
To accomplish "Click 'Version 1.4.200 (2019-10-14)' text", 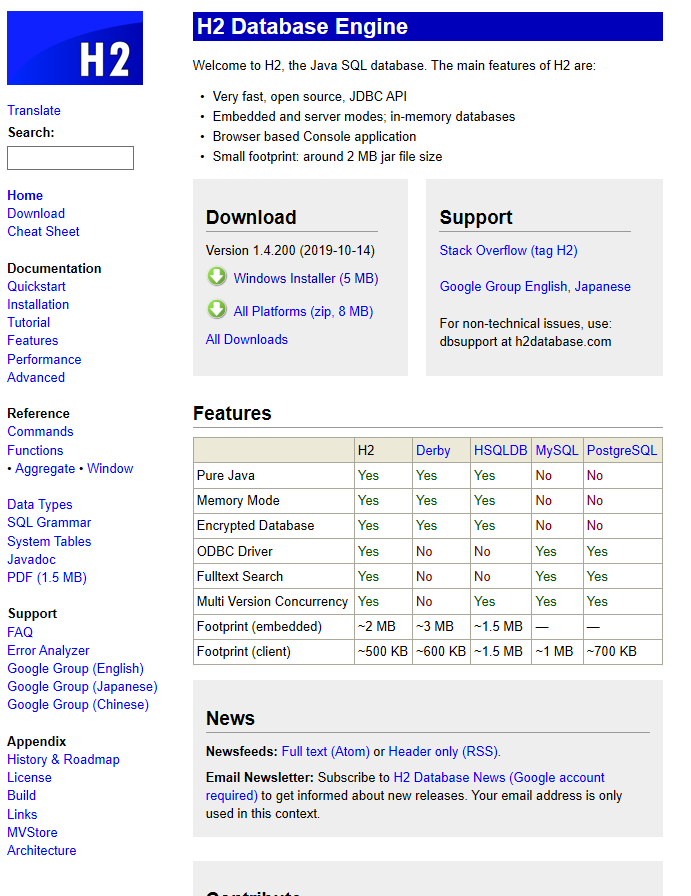I will [290, 250].
